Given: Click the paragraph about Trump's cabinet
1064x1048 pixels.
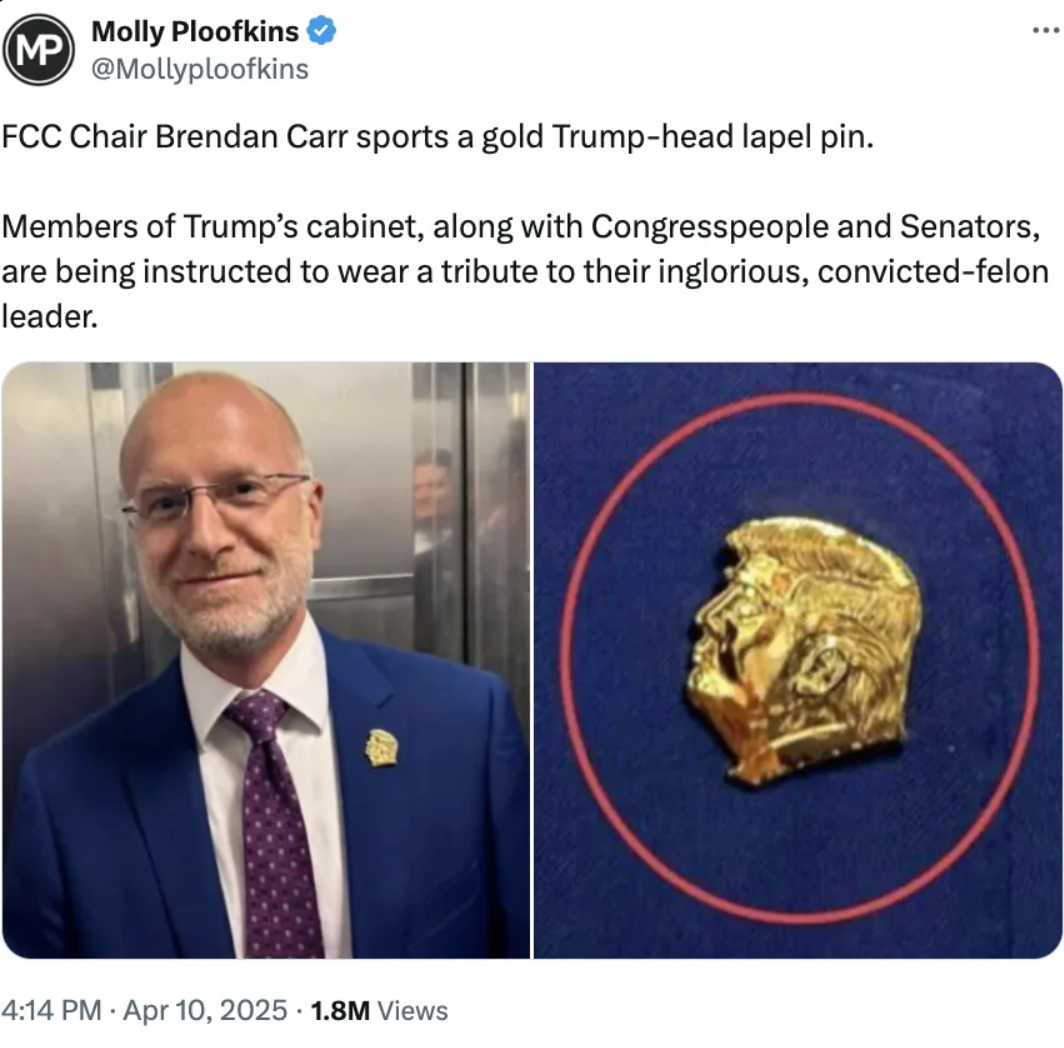Looking at the screenshot, I should [525, 272].
